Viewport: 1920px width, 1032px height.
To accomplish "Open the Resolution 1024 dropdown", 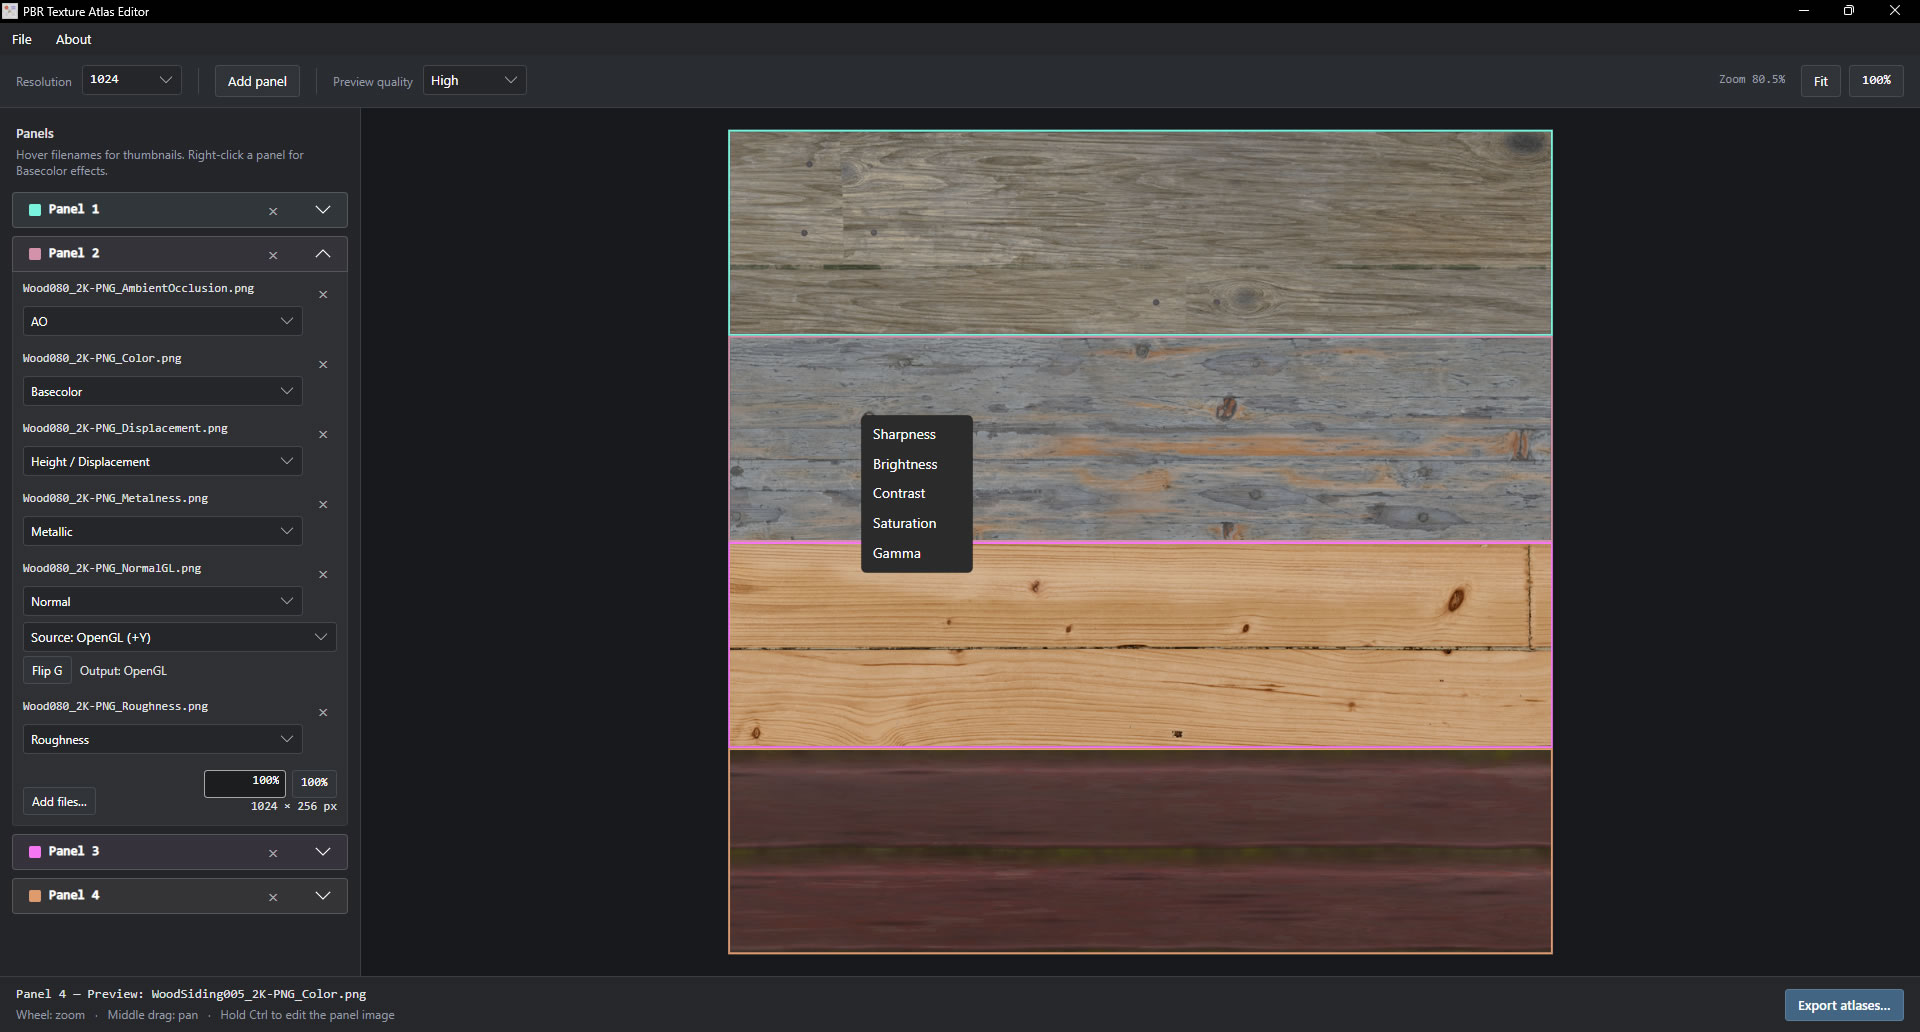I will tap(132, 80).
